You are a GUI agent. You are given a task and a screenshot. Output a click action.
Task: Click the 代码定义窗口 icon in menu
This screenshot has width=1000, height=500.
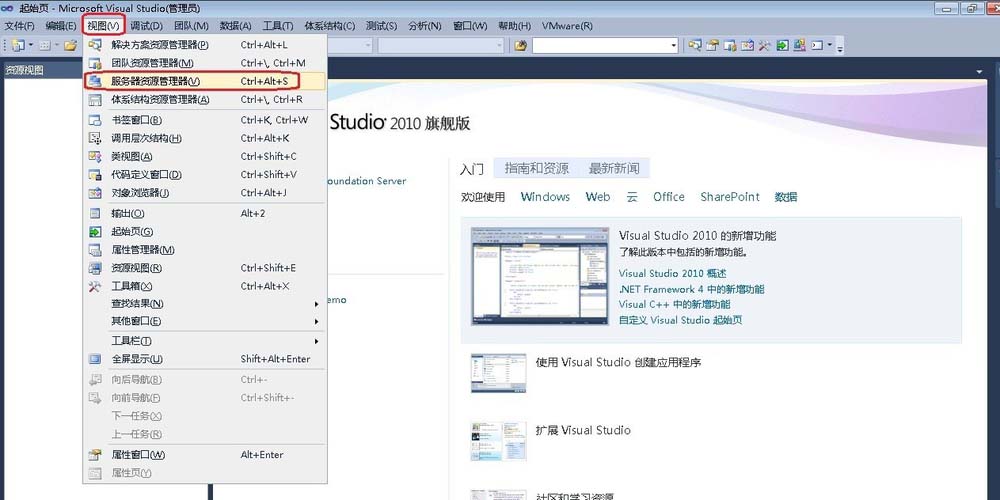coord(94,175)
